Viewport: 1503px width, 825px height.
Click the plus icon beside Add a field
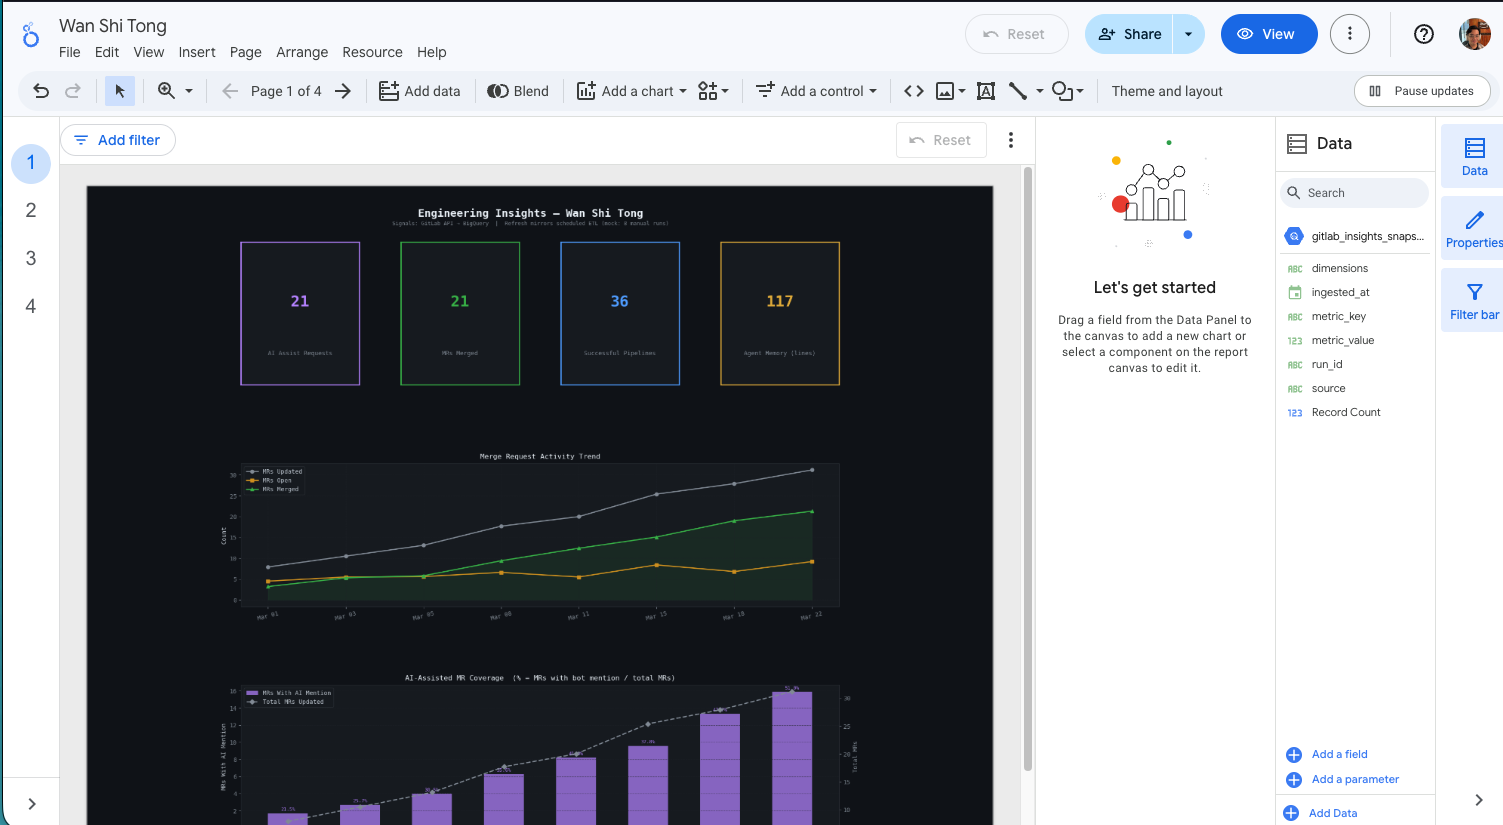point(1294,755)
